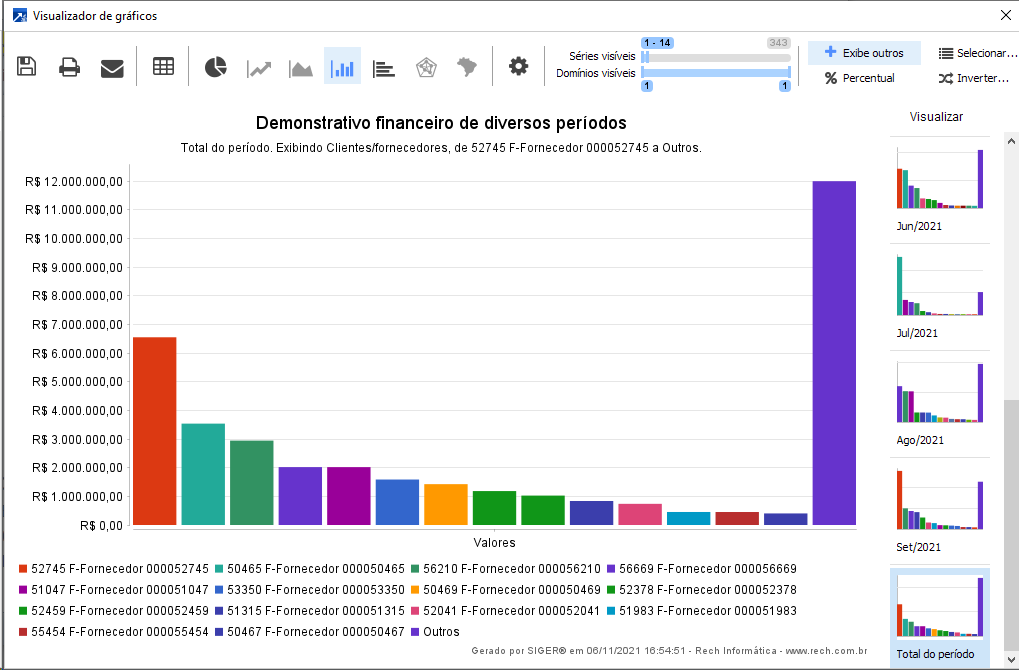Send chart by email envelope icon
The width and height of the screenshot is (1019, 670).
point(112,67)
